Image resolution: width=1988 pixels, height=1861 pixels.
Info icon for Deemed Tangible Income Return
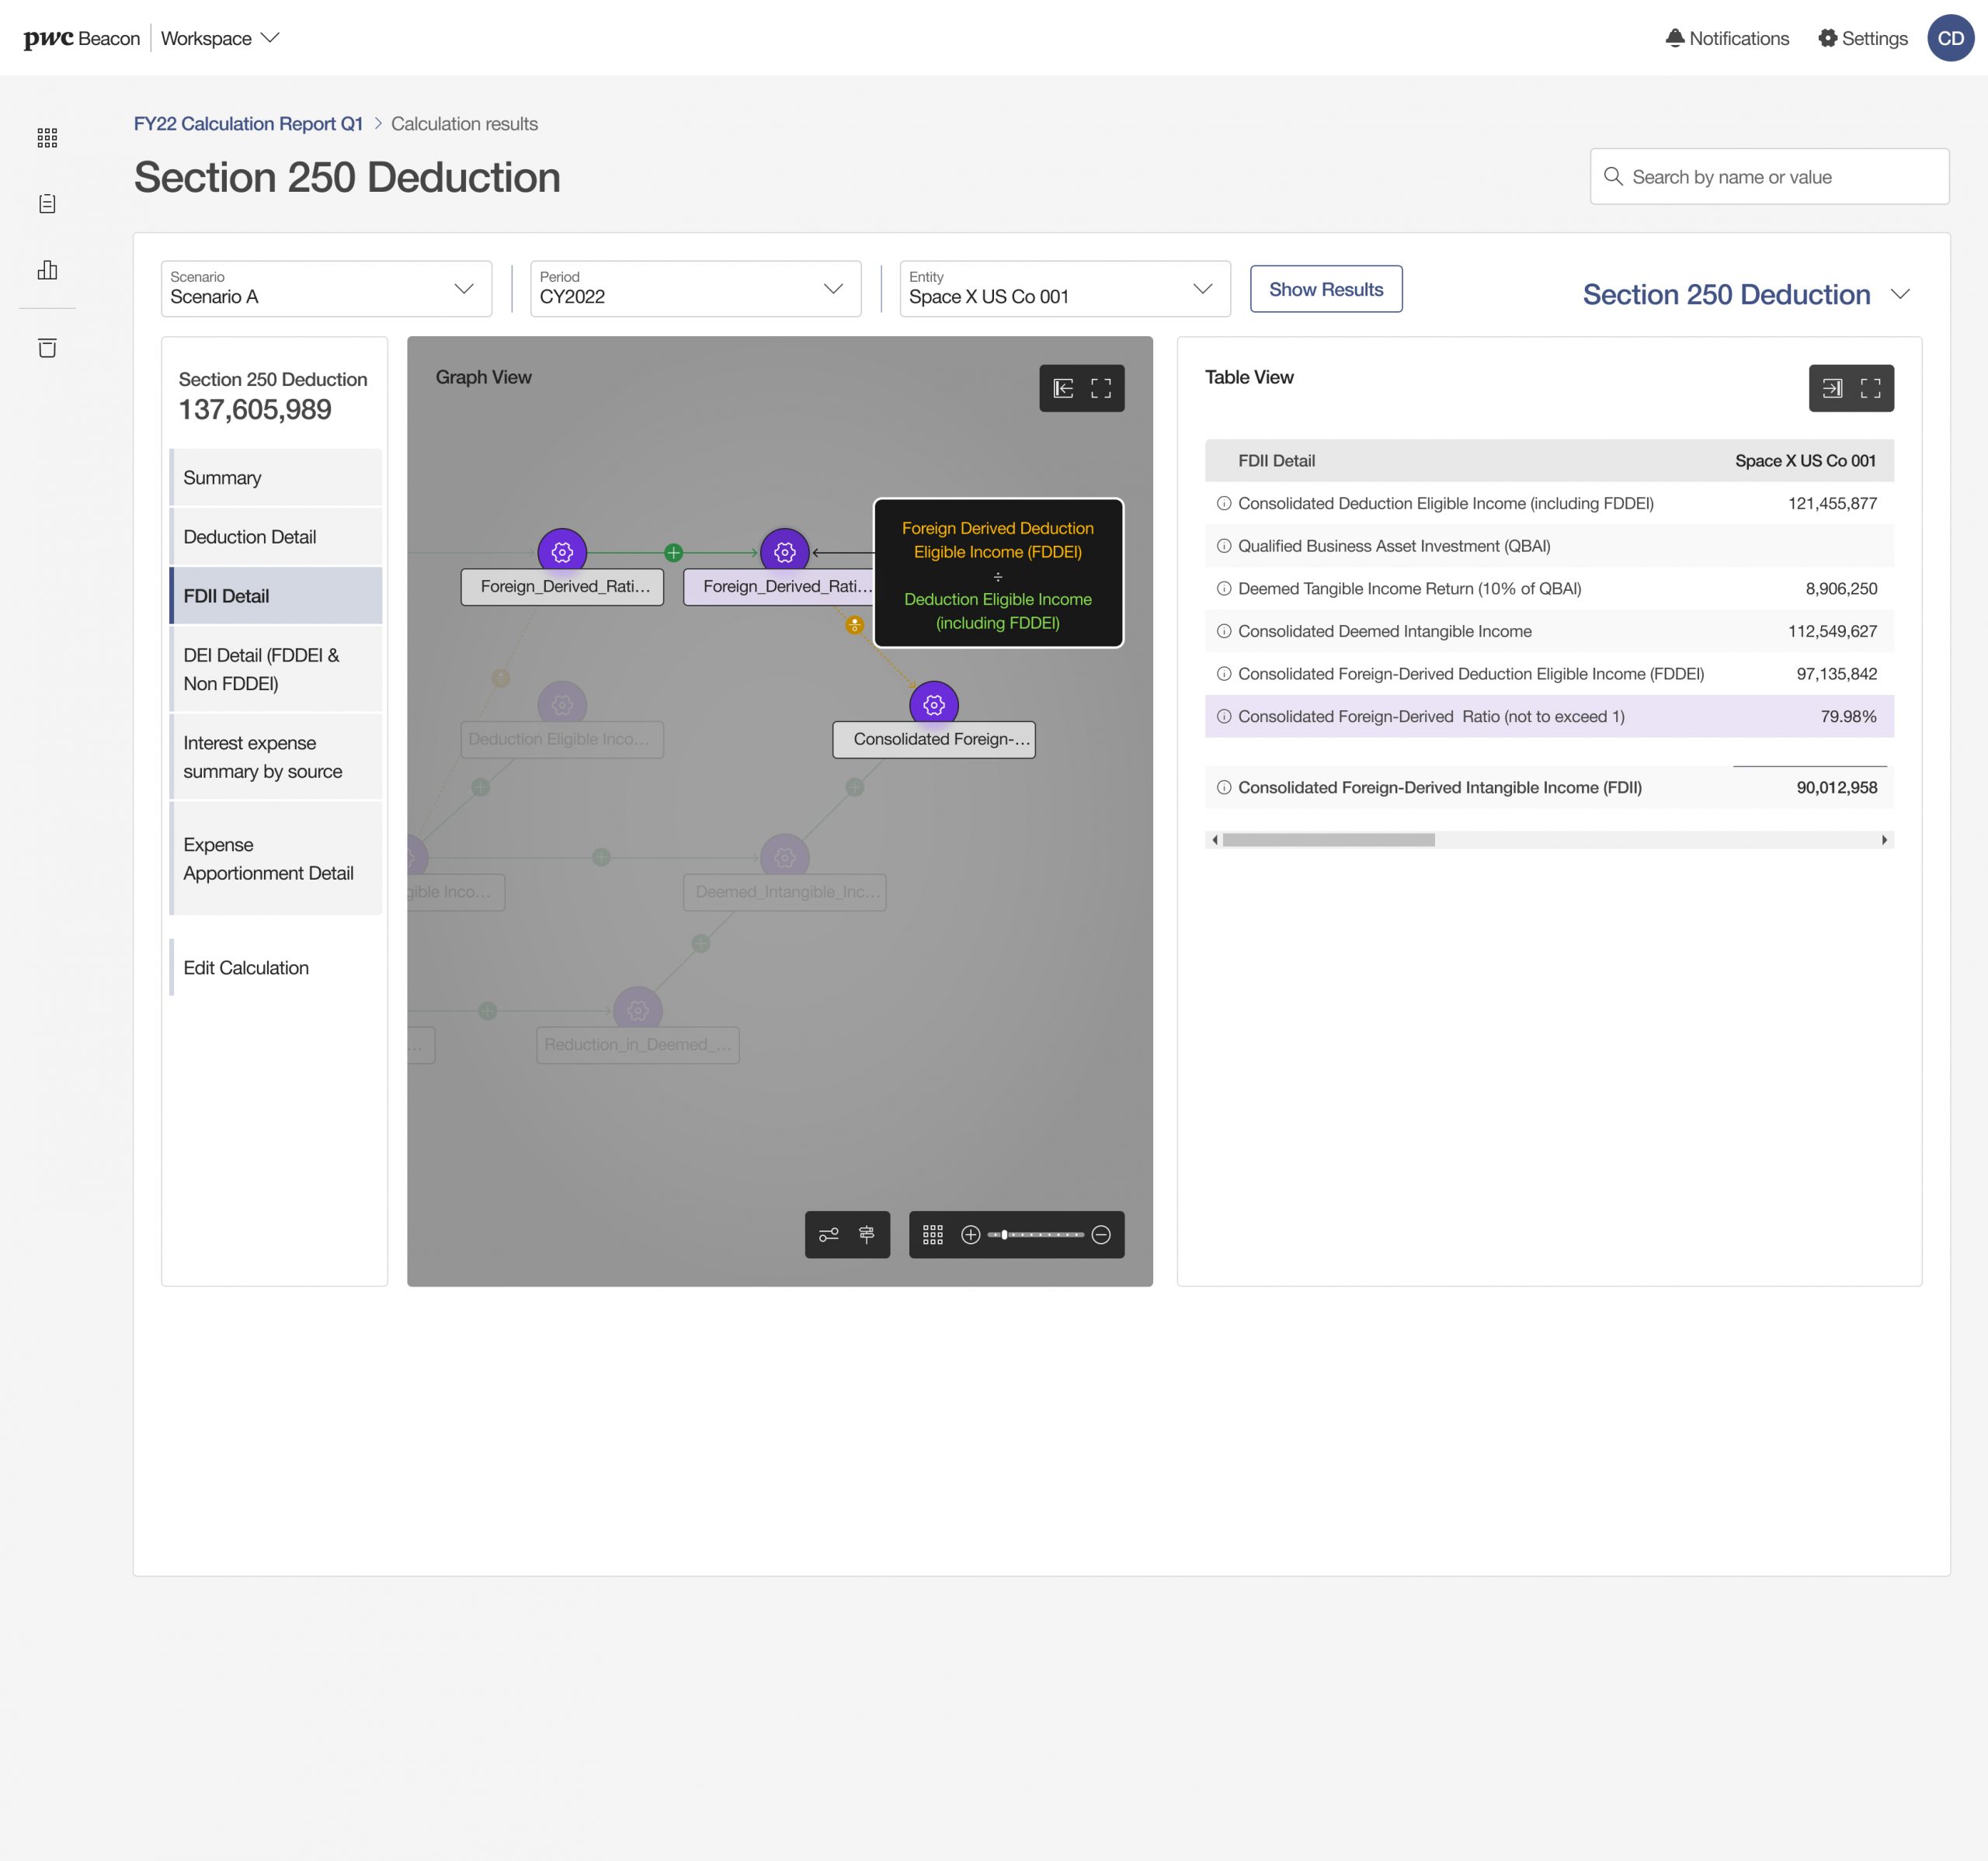click(1224, 589)
